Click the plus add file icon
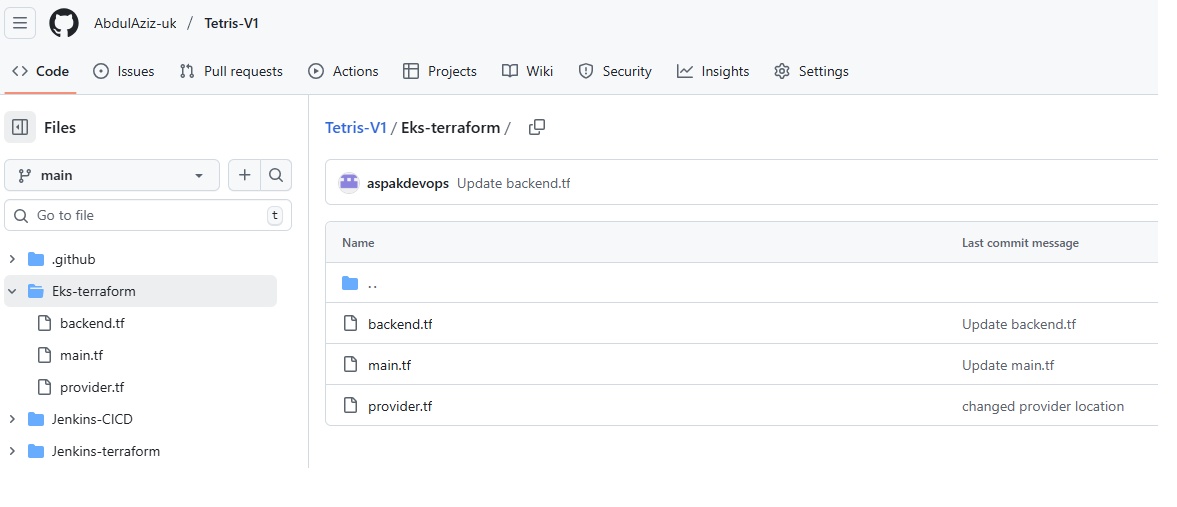 (x=244, y=175)
